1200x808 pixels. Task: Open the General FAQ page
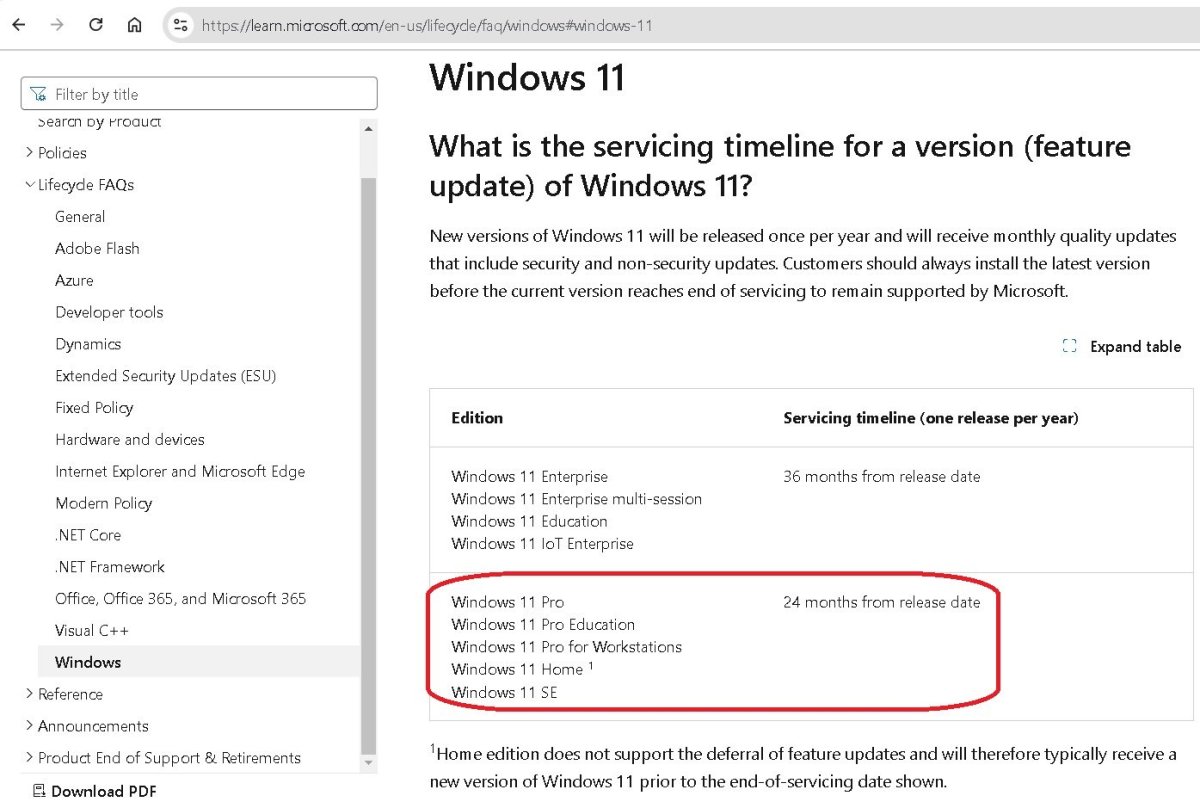(x=80, y=217)
